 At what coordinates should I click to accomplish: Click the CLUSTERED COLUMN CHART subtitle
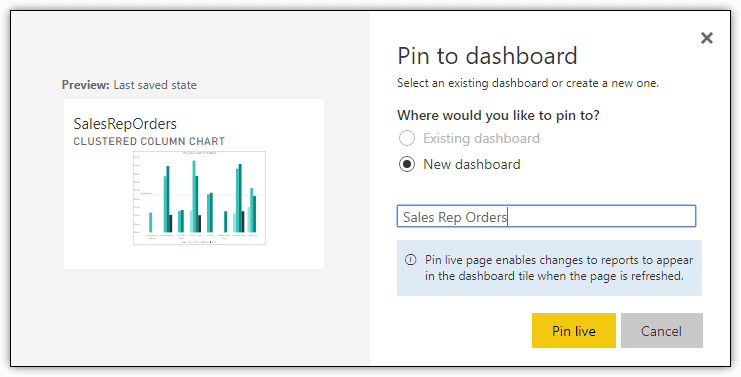pos(149,141)
